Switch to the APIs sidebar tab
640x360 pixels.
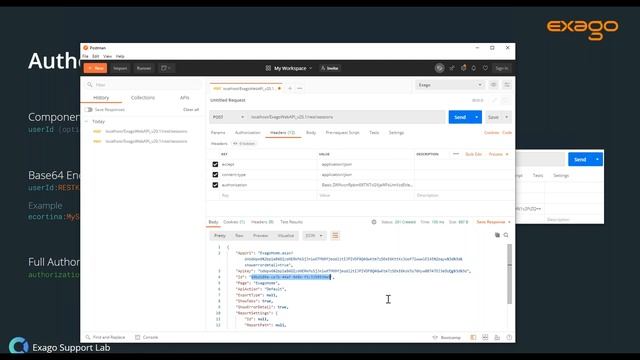click(x=184, y=98)
